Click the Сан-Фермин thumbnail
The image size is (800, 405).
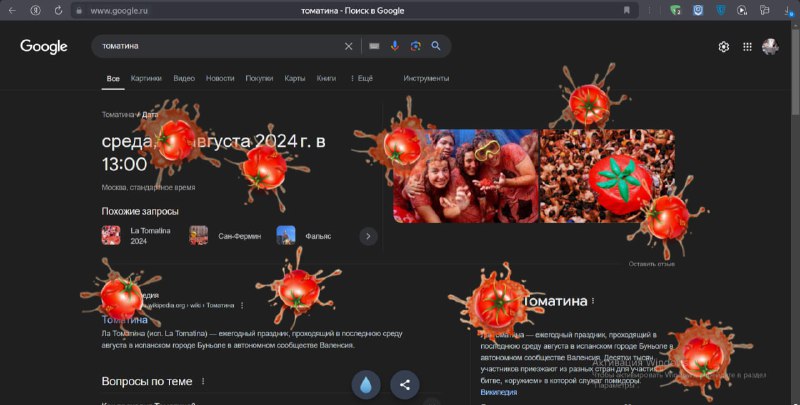click(198, 236)
